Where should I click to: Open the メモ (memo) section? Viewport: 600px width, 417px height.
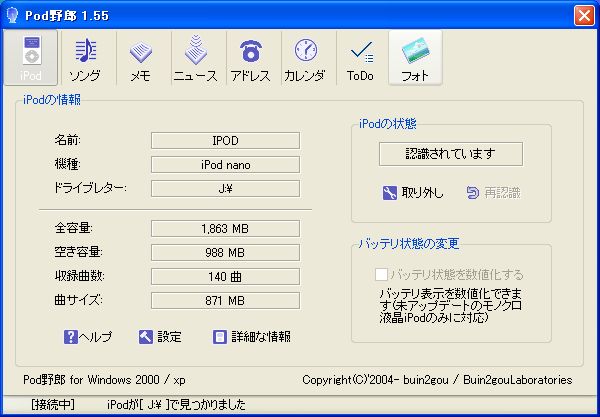click(140, 58)
